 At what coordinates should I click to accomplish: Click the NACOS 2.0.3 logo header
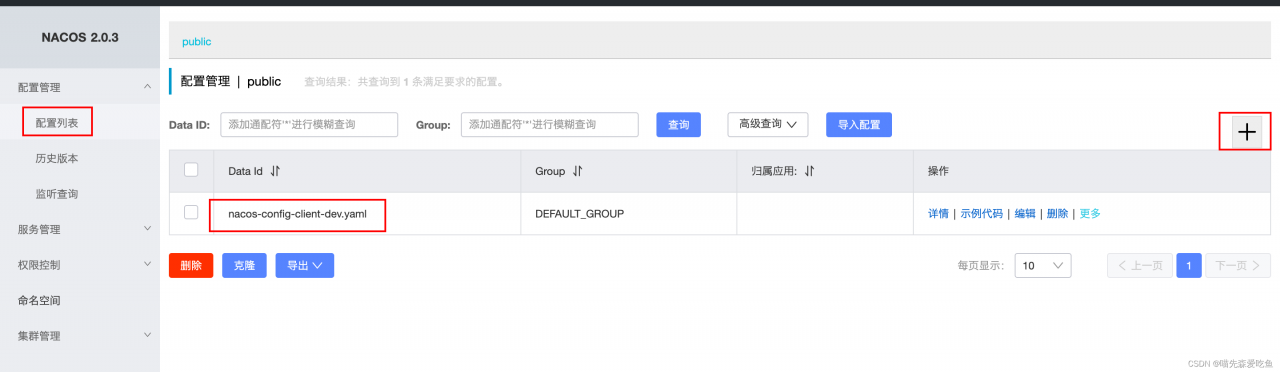click(80, 37)
